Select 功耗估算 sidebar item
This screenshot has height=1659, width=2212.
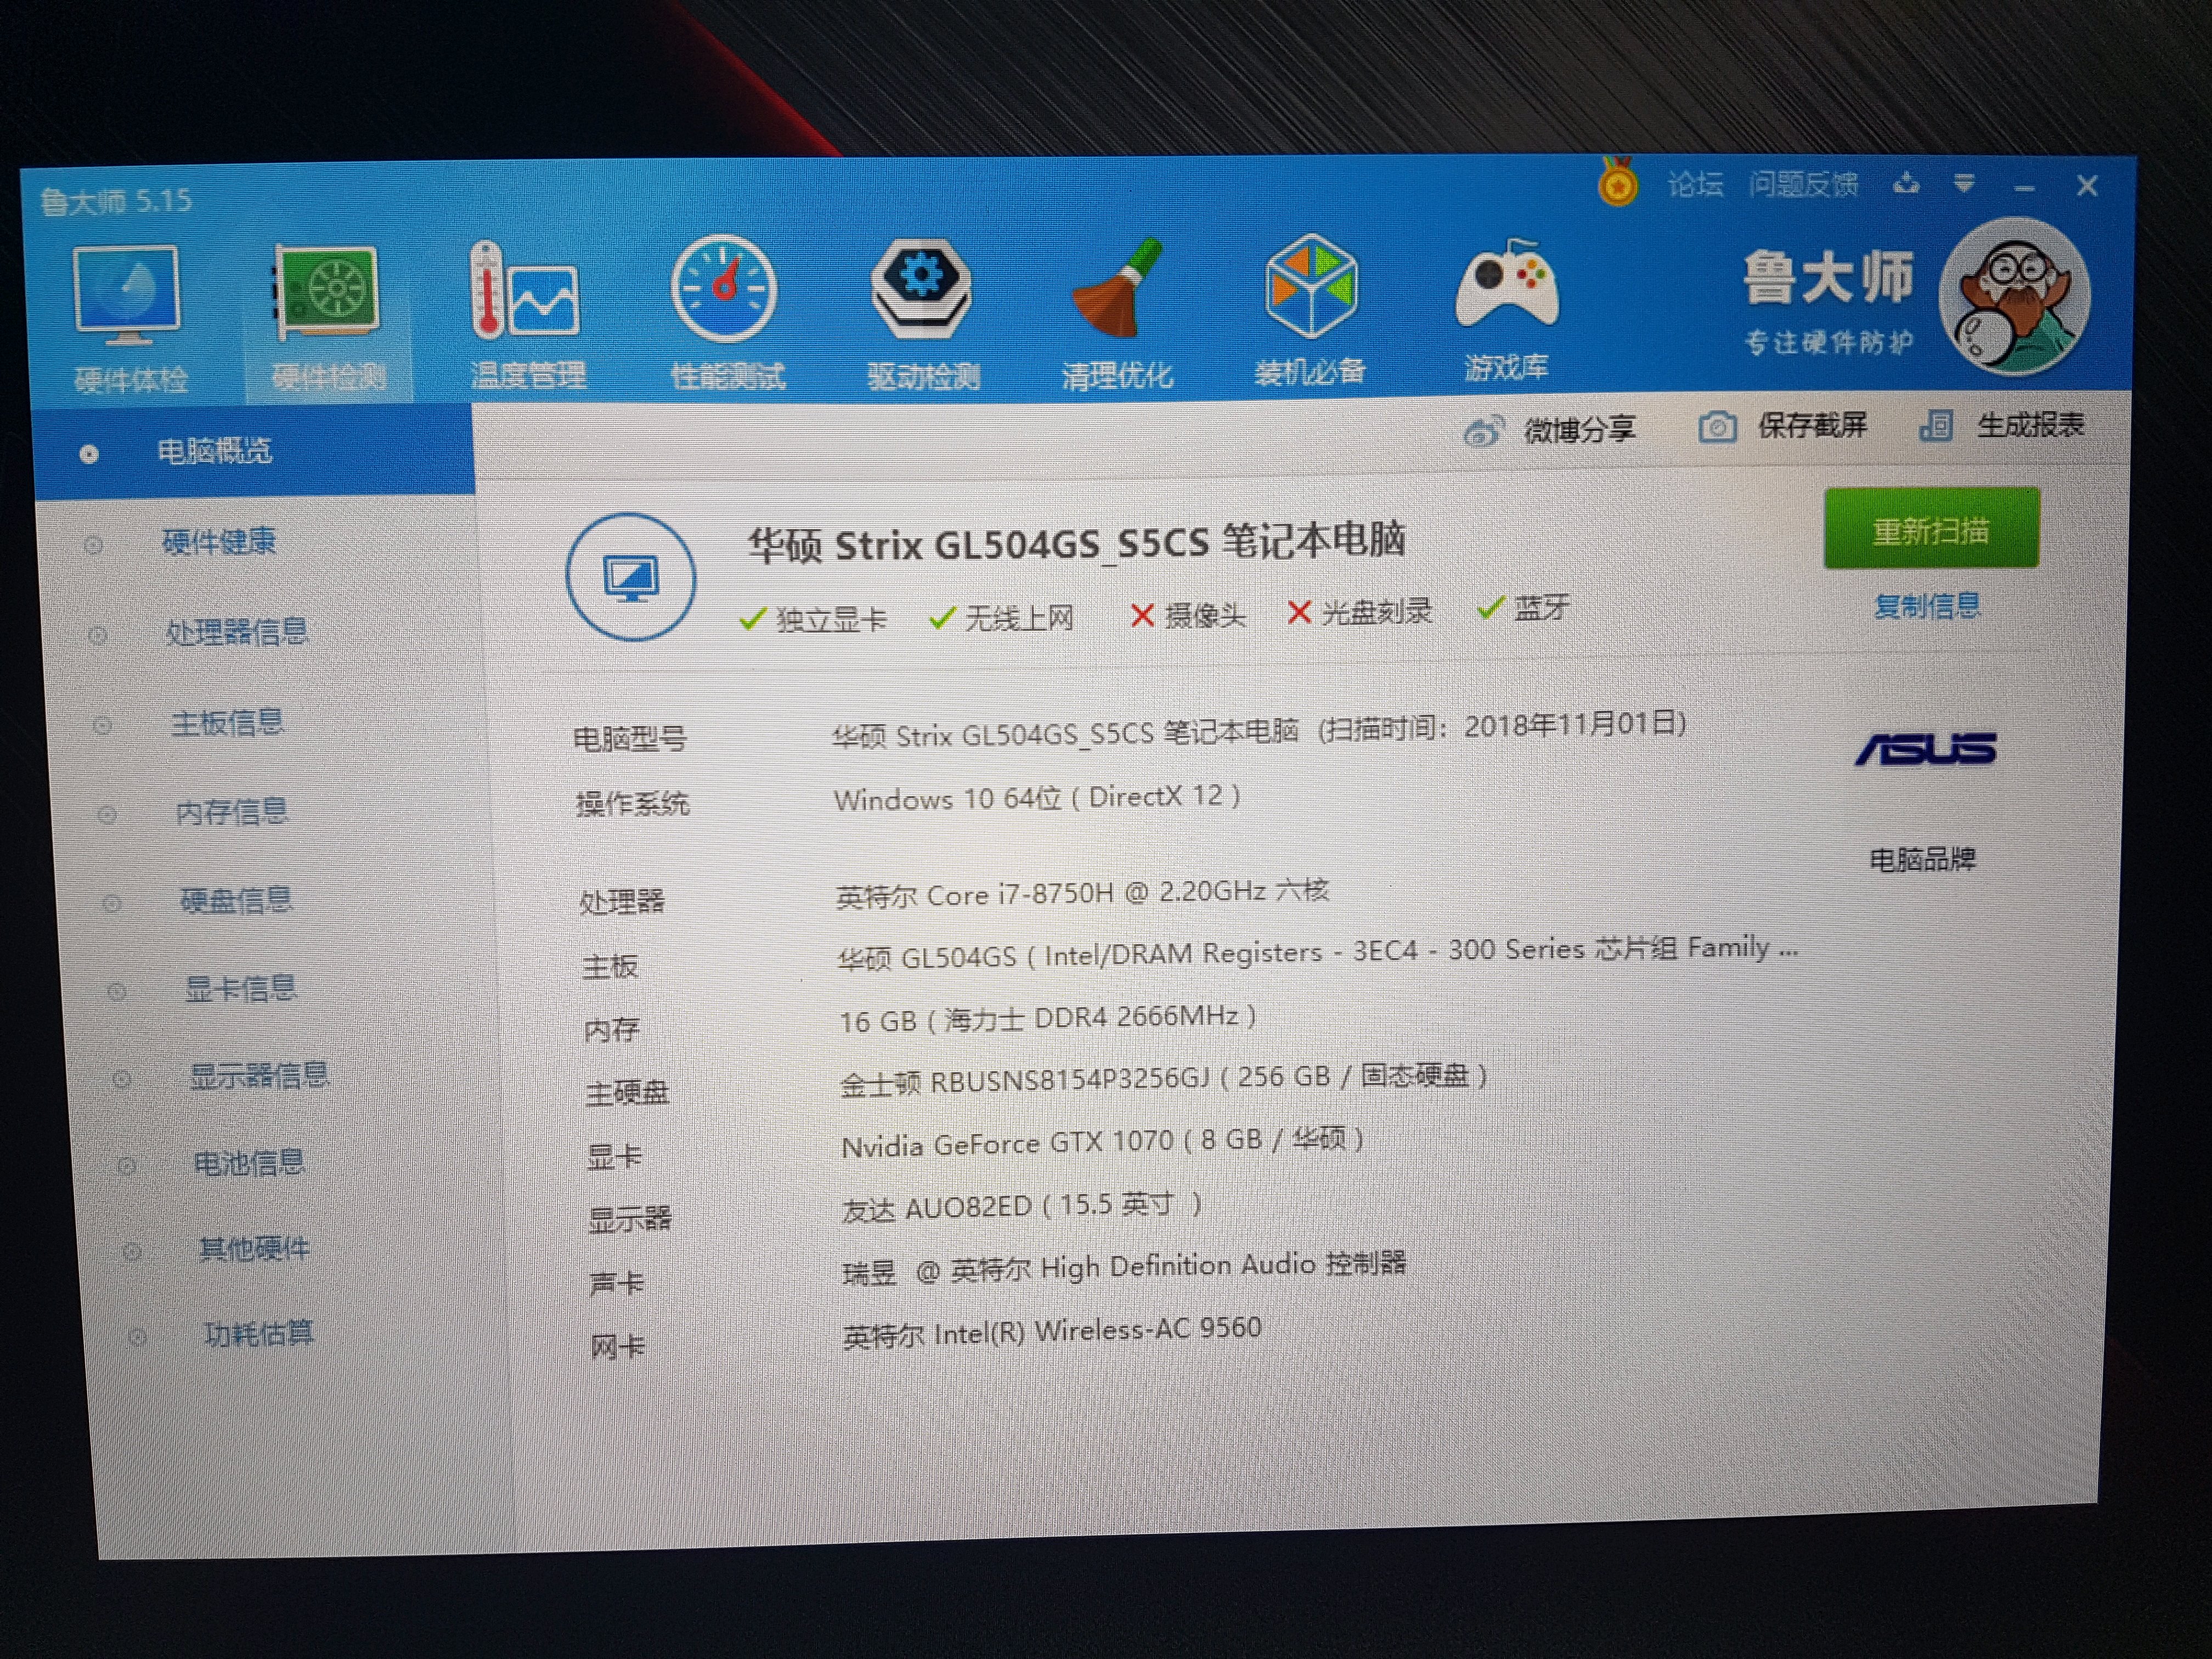[x=258, y=1334]
